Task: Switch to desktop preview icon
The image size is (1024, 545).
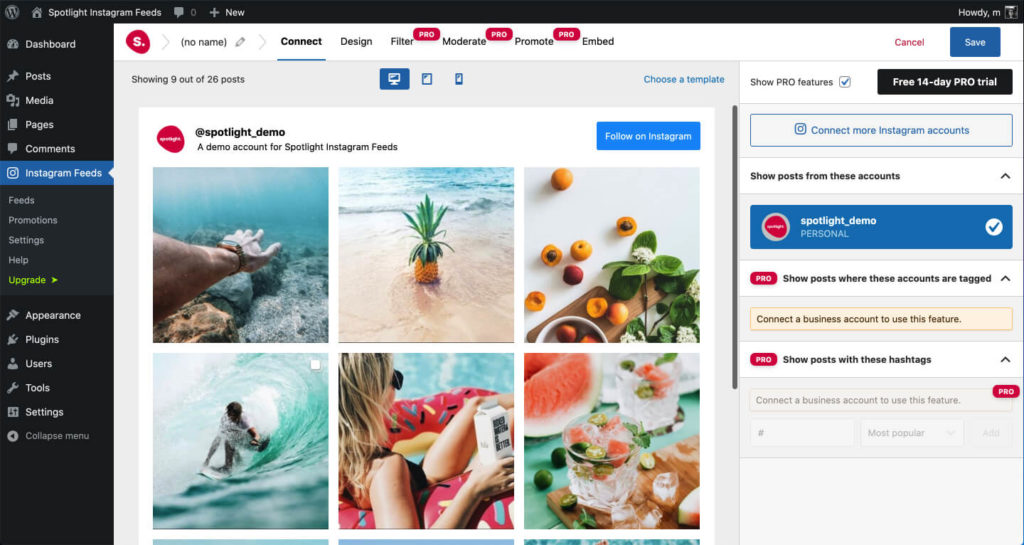Action: point(394,79)
